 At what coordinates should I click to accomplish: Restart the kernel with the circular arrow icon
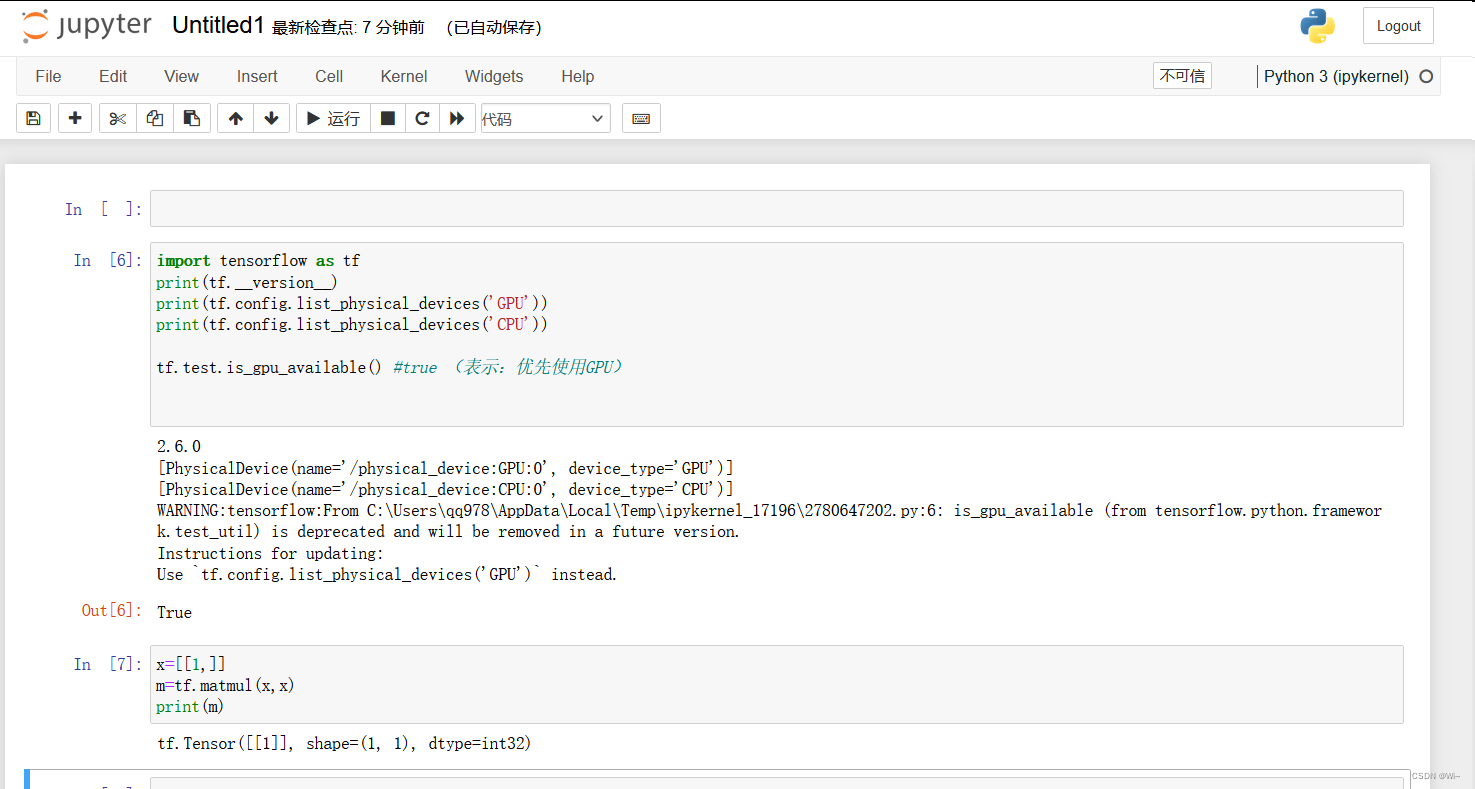click(x=422, y=118)
